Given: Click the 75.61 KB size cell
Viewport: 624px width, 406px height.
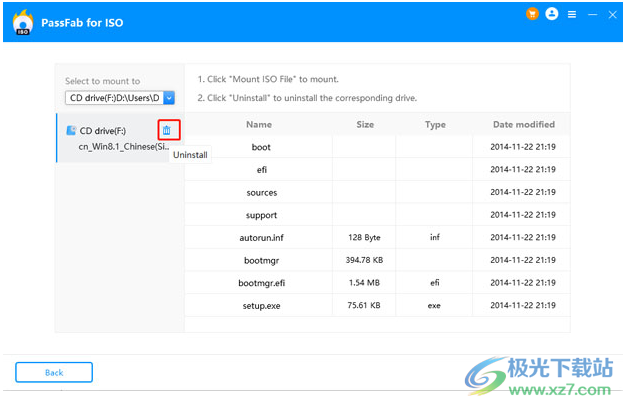Looking at the screenshot, I should [364, 306].
